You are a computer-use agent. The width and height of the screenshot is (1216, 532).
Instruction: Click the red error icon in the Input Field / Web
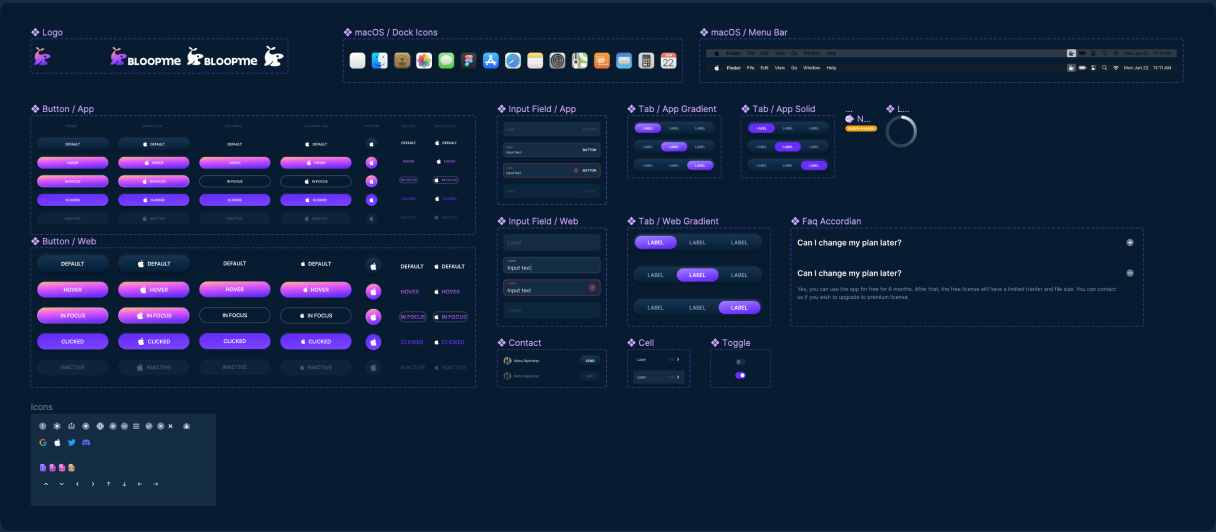coord(593,288)
